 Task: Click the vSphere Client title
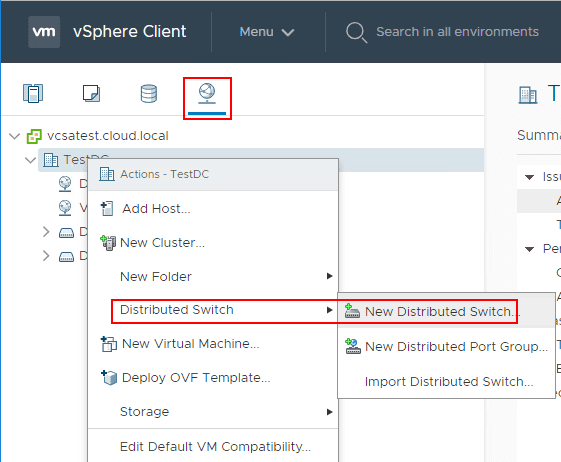coord(130,31)
